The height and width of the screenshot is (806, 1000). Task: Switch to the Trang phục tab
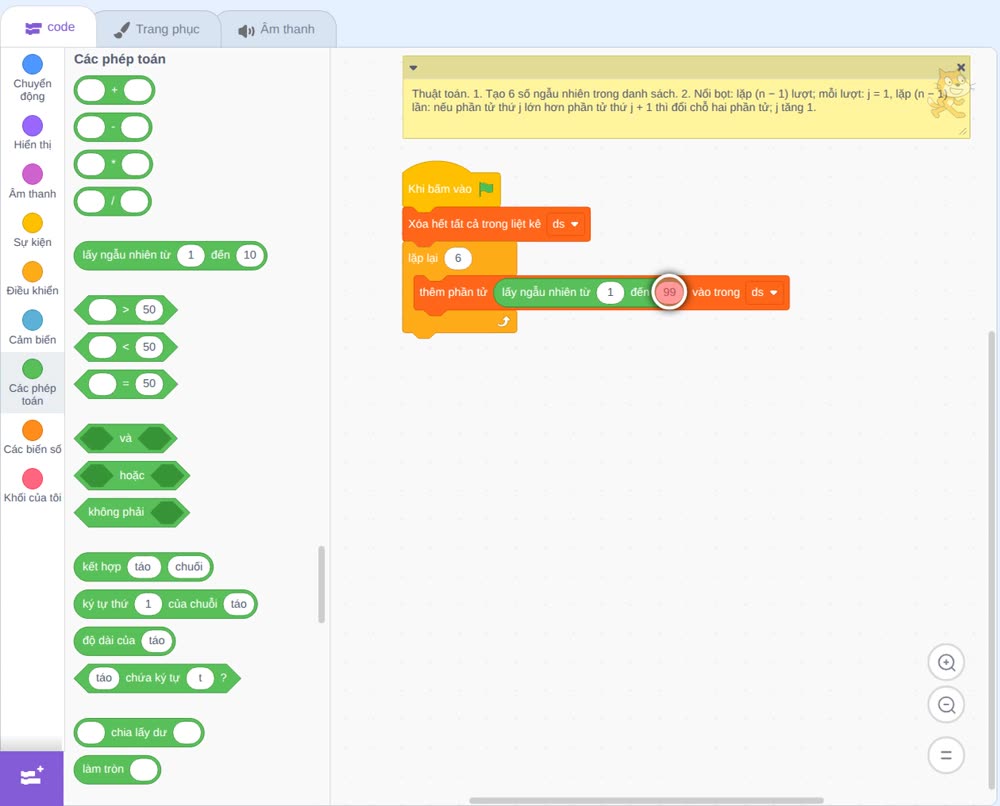click(157, 29)
